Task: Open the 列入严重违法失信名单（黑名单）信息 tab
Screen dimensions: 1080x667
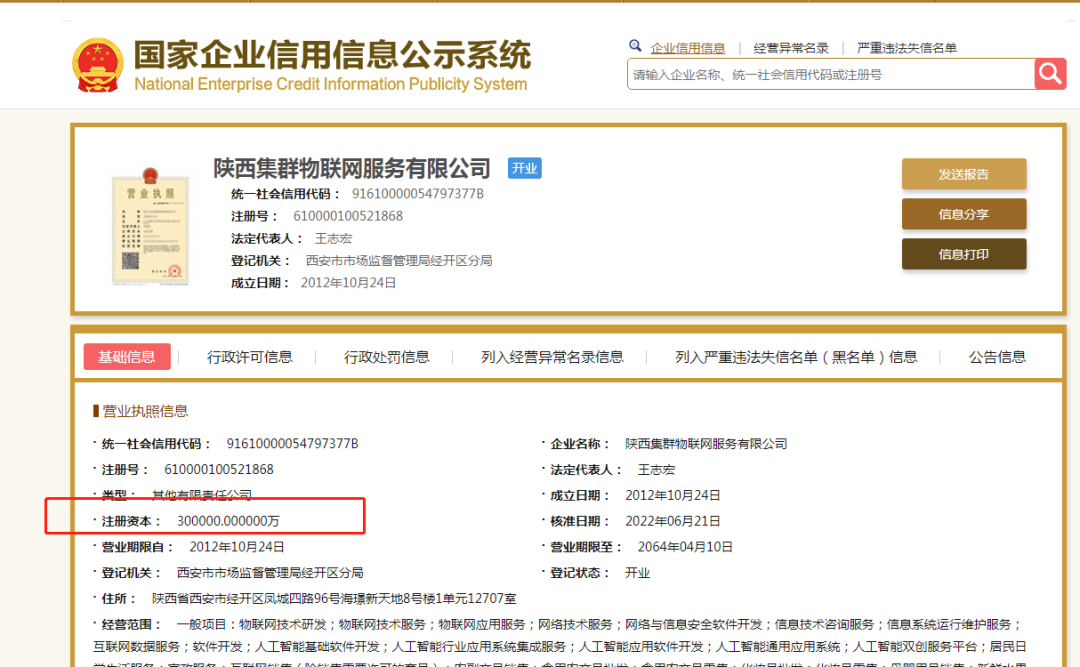Action: (x=796, y=357)
